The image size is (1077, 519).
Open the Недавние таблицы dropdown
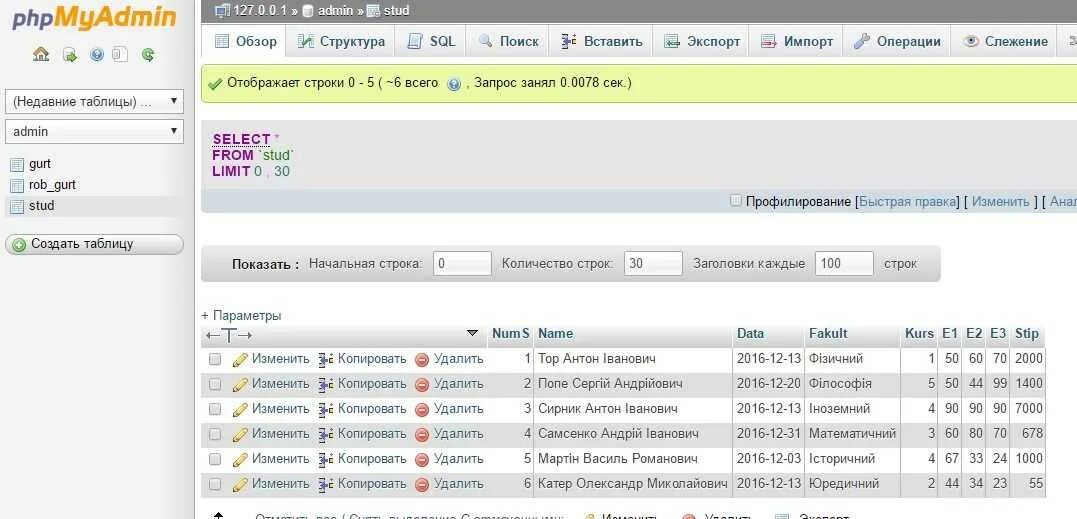(x=94, y=102)
